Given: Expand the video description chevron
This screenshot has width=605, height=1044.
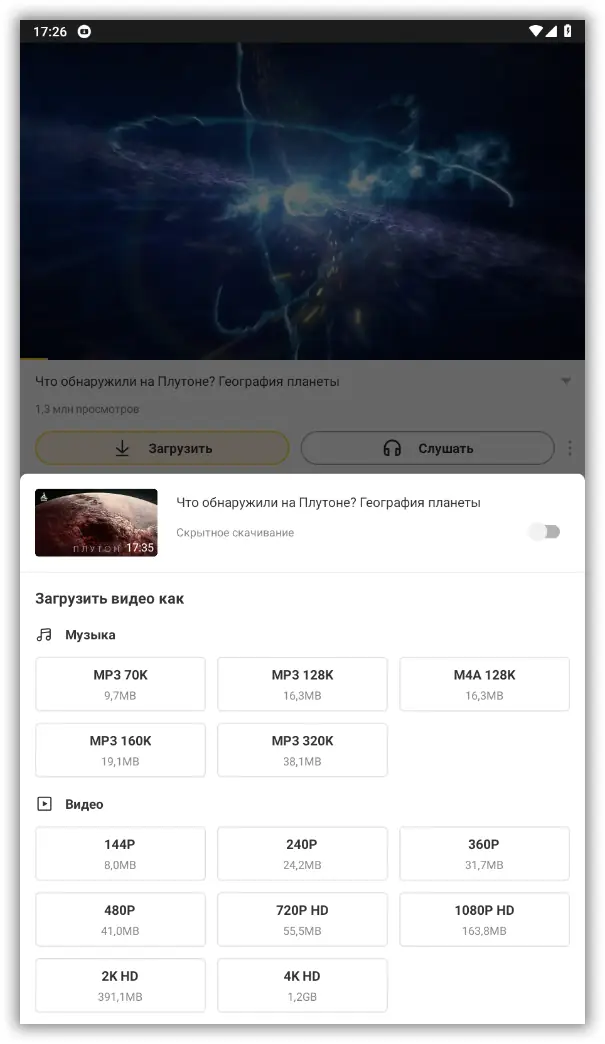Looking at the screenshot, I should tap(566, 382).
